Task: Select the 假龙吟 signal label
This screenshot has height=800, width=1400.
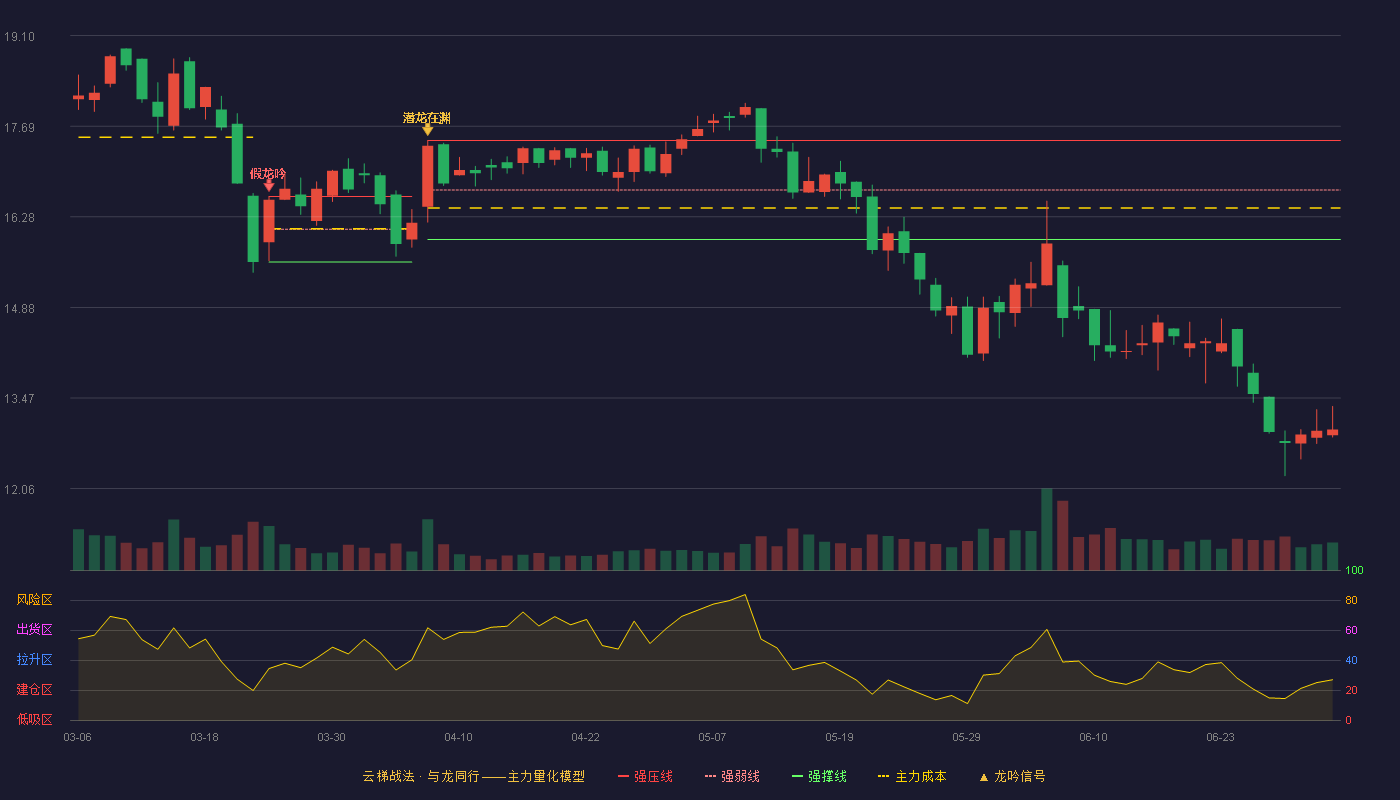Action: (268, 174)
